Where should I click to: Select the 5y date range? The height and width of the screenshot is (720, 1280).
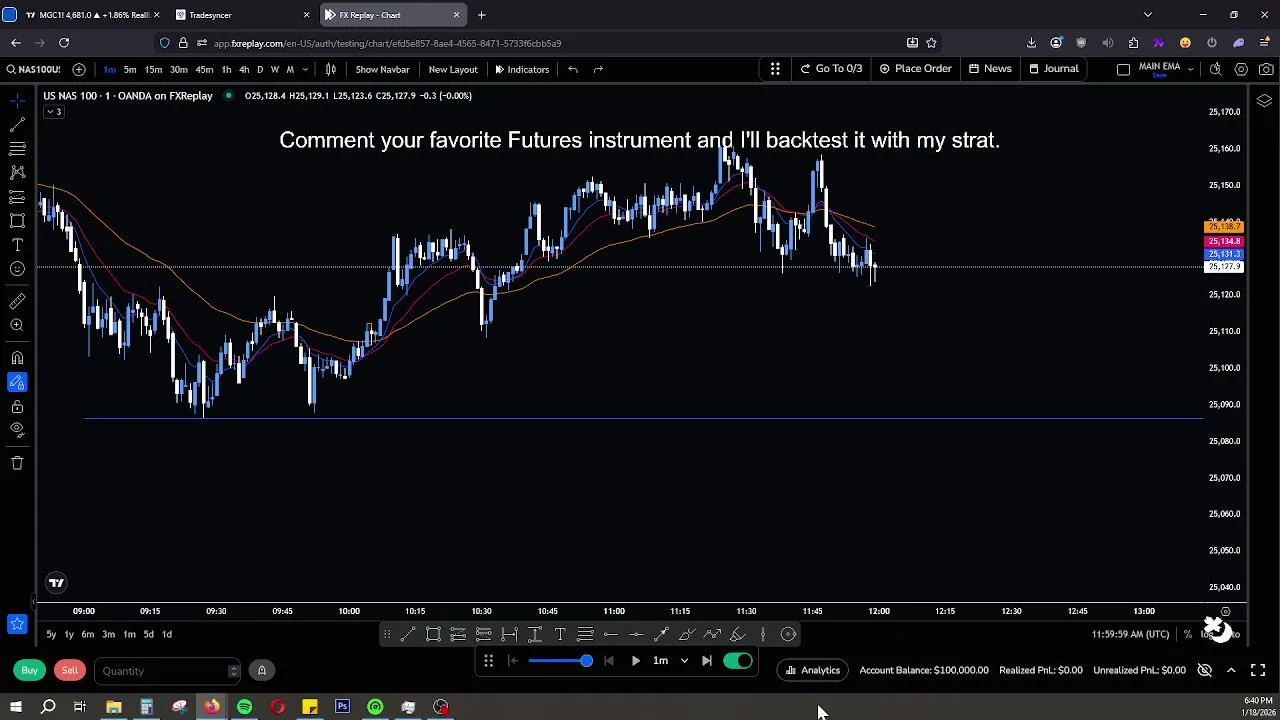tap(51, 634)
